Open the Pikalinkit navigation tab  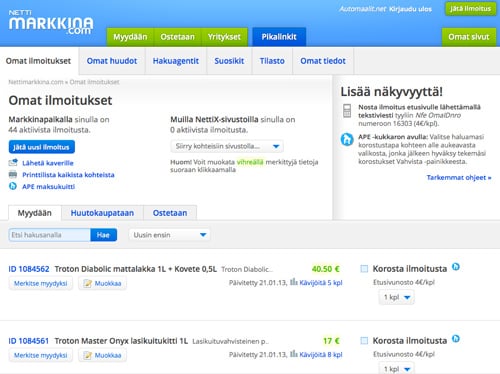pyautogui.click(x=279, y=37)
